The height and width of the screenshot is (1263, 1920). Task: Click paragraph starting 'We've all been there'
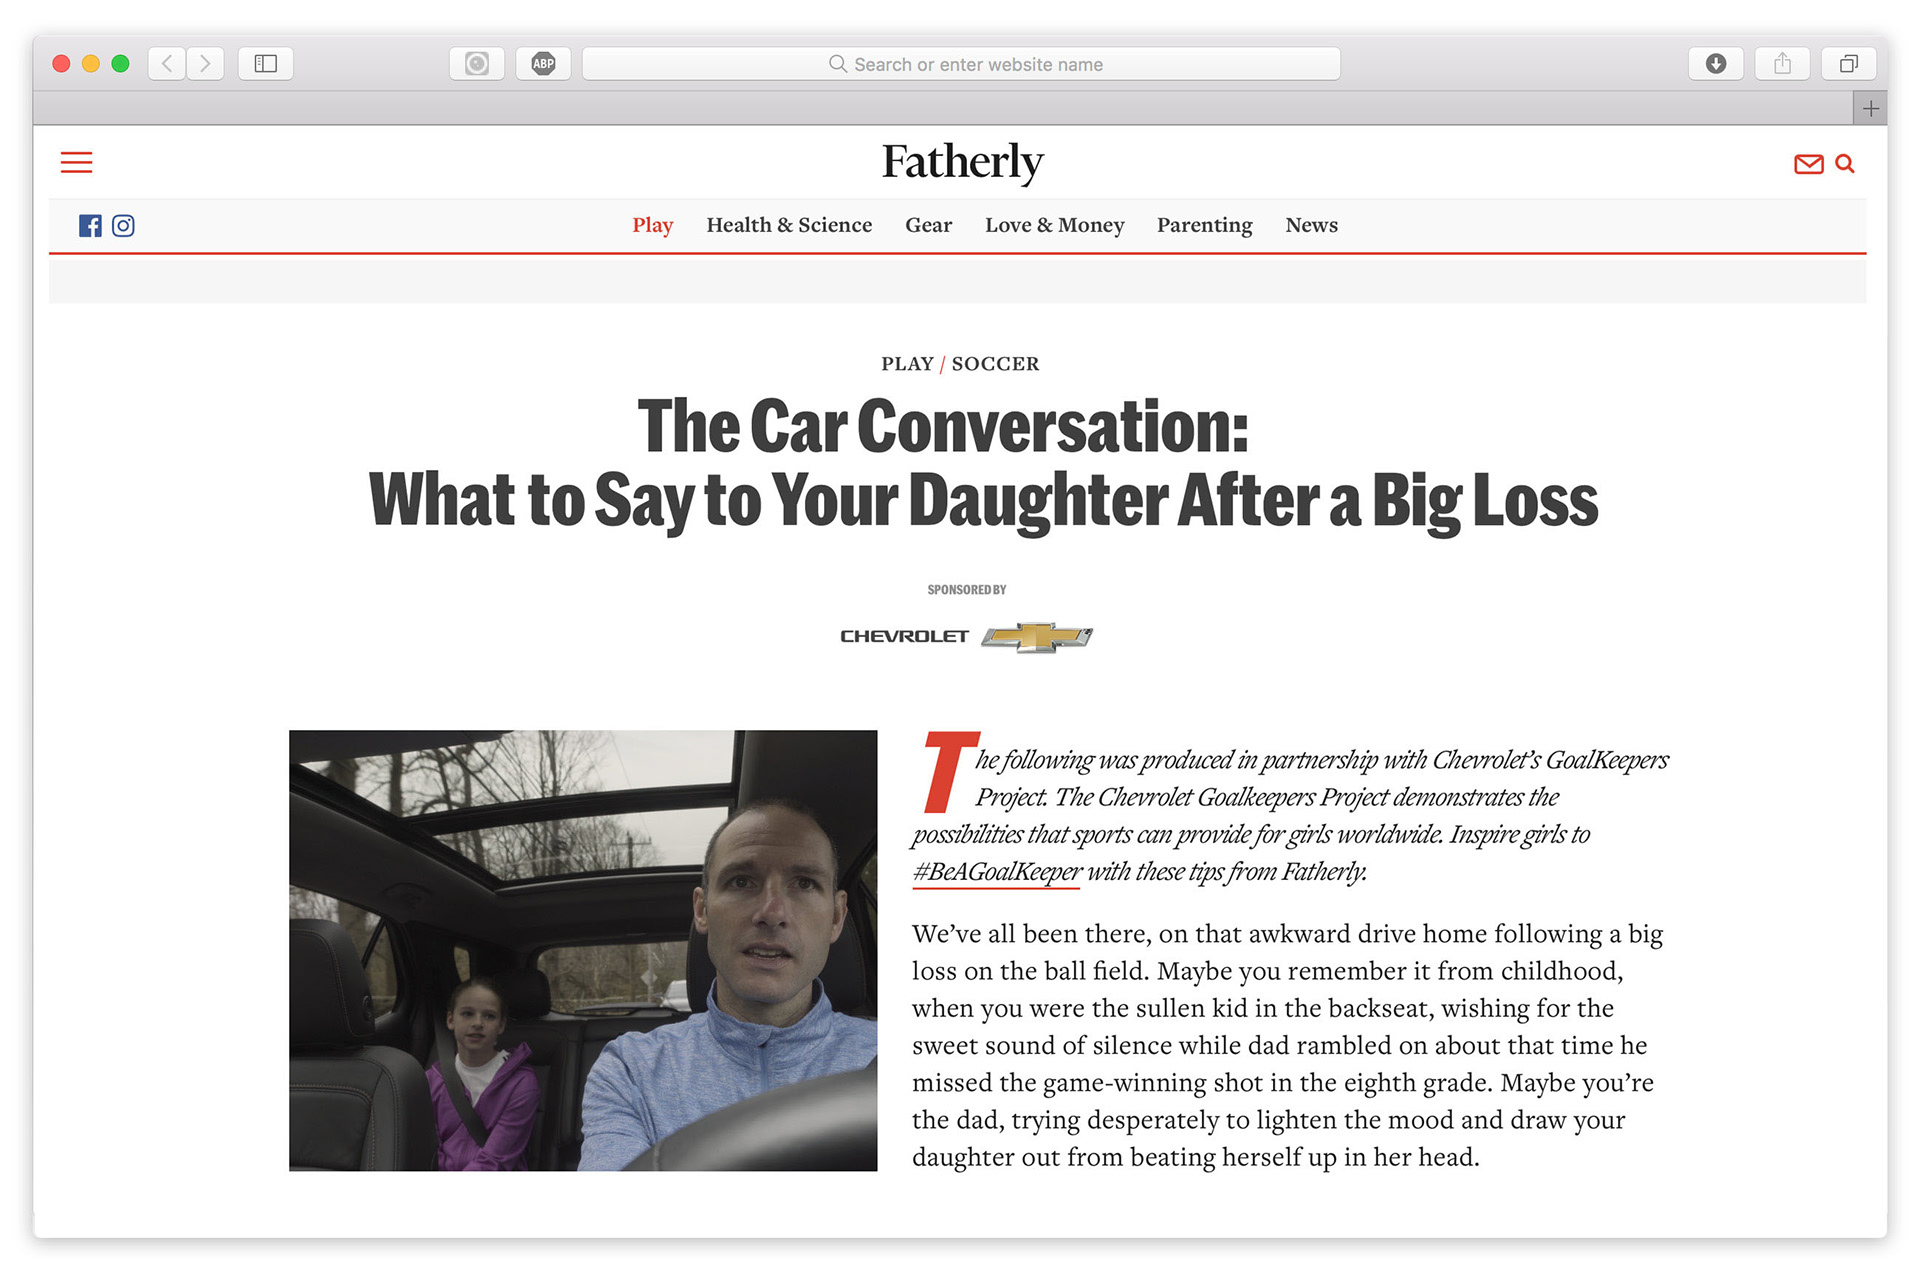pos(1287,1045)
